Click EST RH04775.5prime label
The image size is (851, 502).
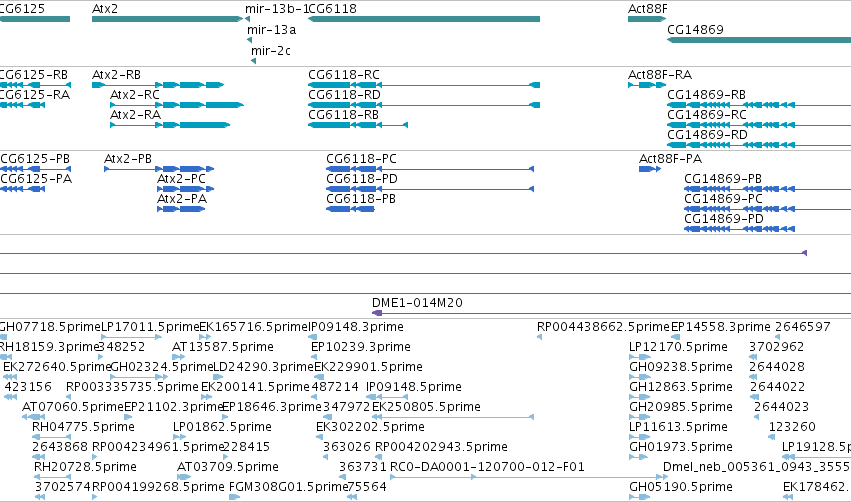coord(84,427)
